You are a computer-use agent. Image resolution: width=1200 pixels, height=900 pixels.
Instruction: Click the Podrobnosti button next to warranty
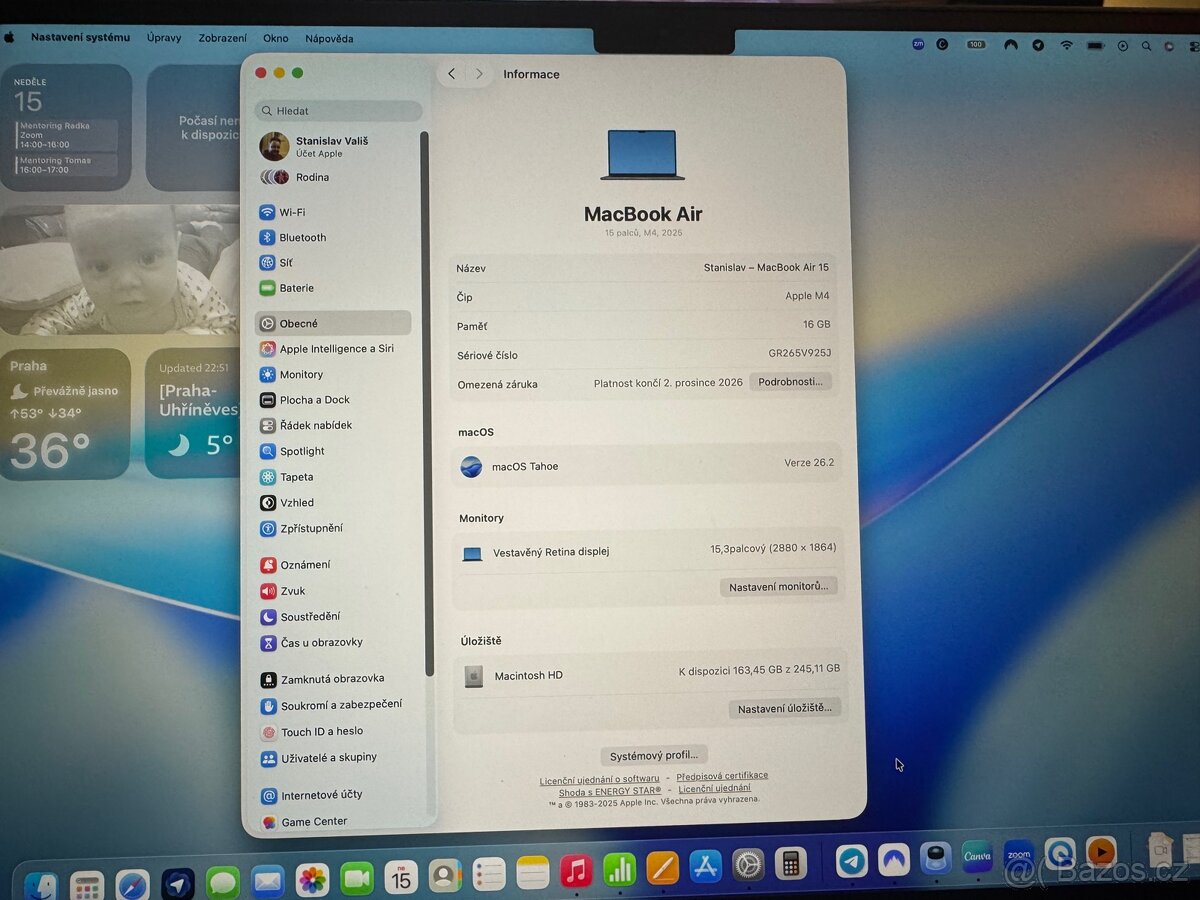tap(790, 381)
